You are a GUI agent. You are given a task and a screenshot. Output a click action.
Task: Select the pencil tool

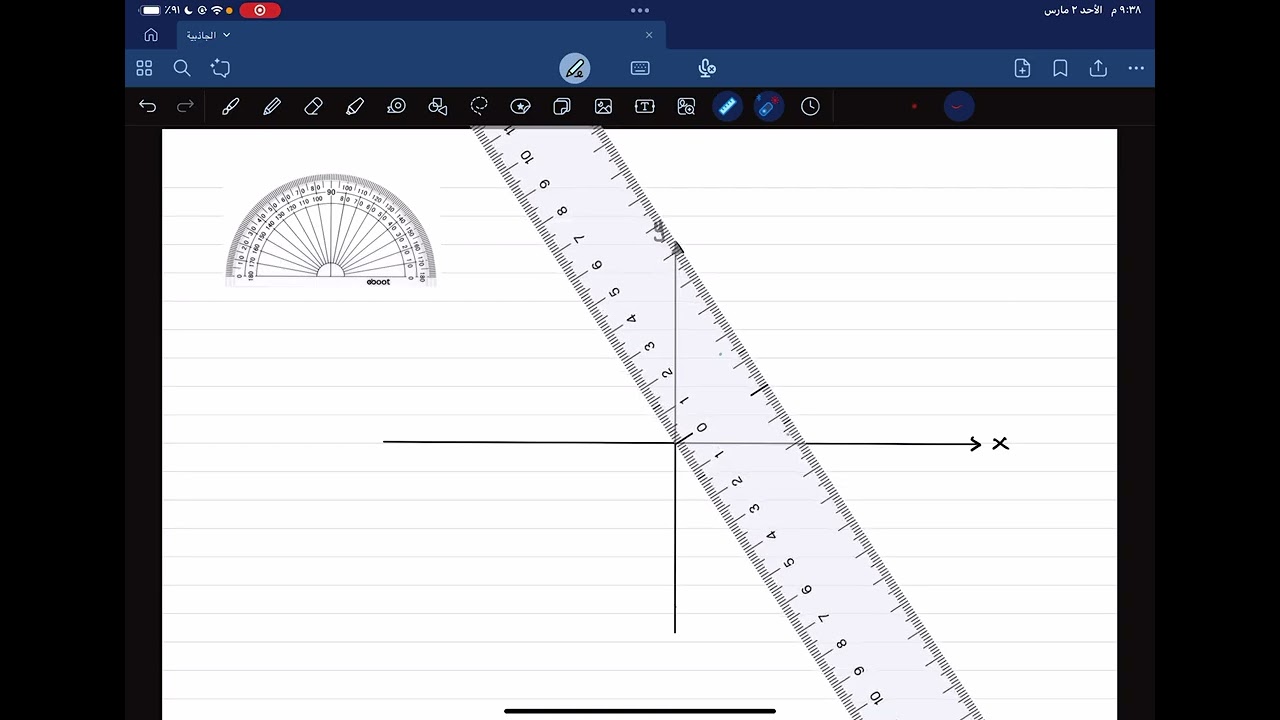pyautogui.click(x=272, y=106)
